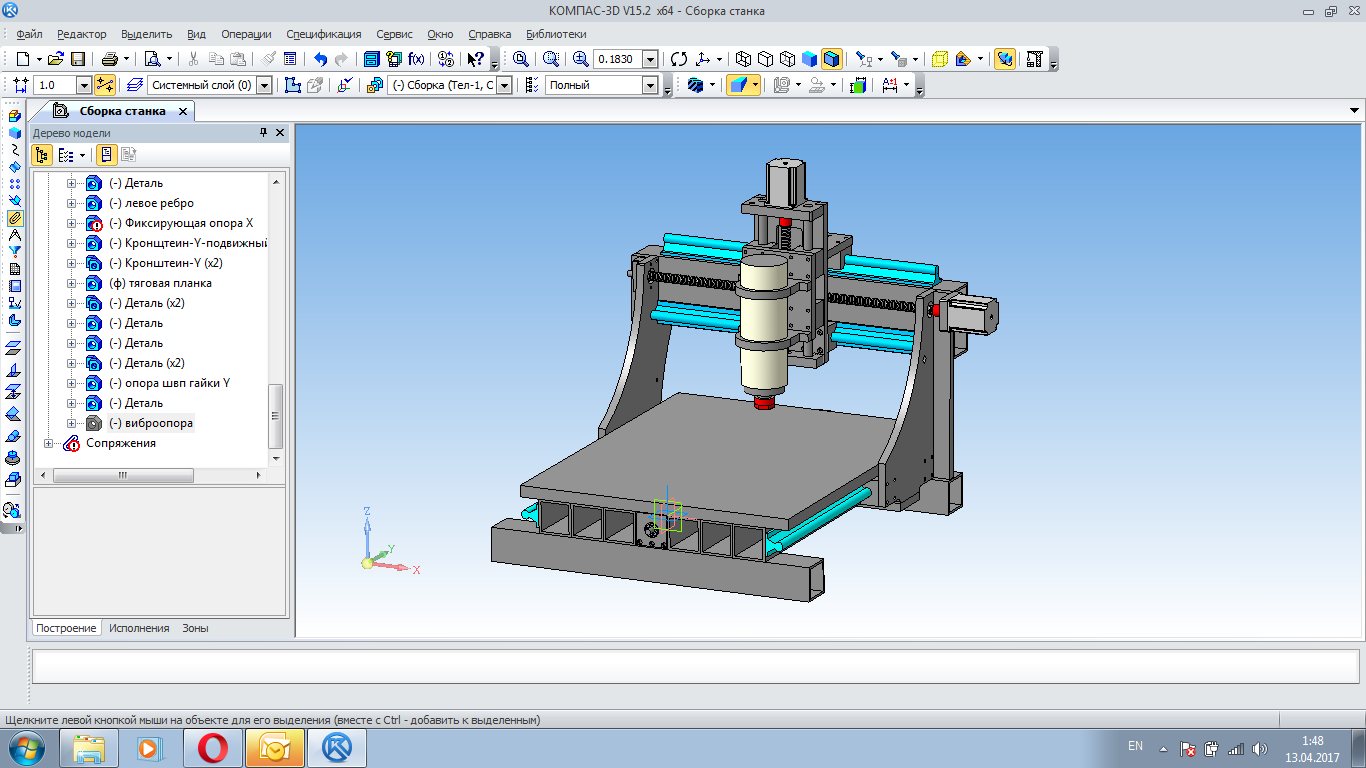
Task: Click the zoom-in magnifier icon
Action: (x=580, y=59)
